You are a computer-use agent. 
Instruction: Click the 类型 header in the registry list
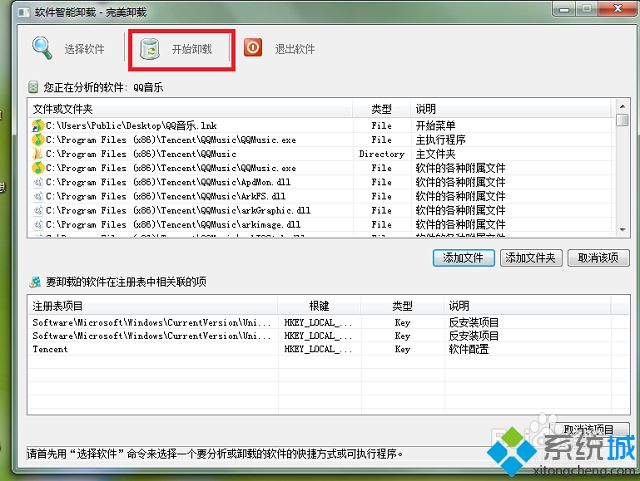click(402, 306)
